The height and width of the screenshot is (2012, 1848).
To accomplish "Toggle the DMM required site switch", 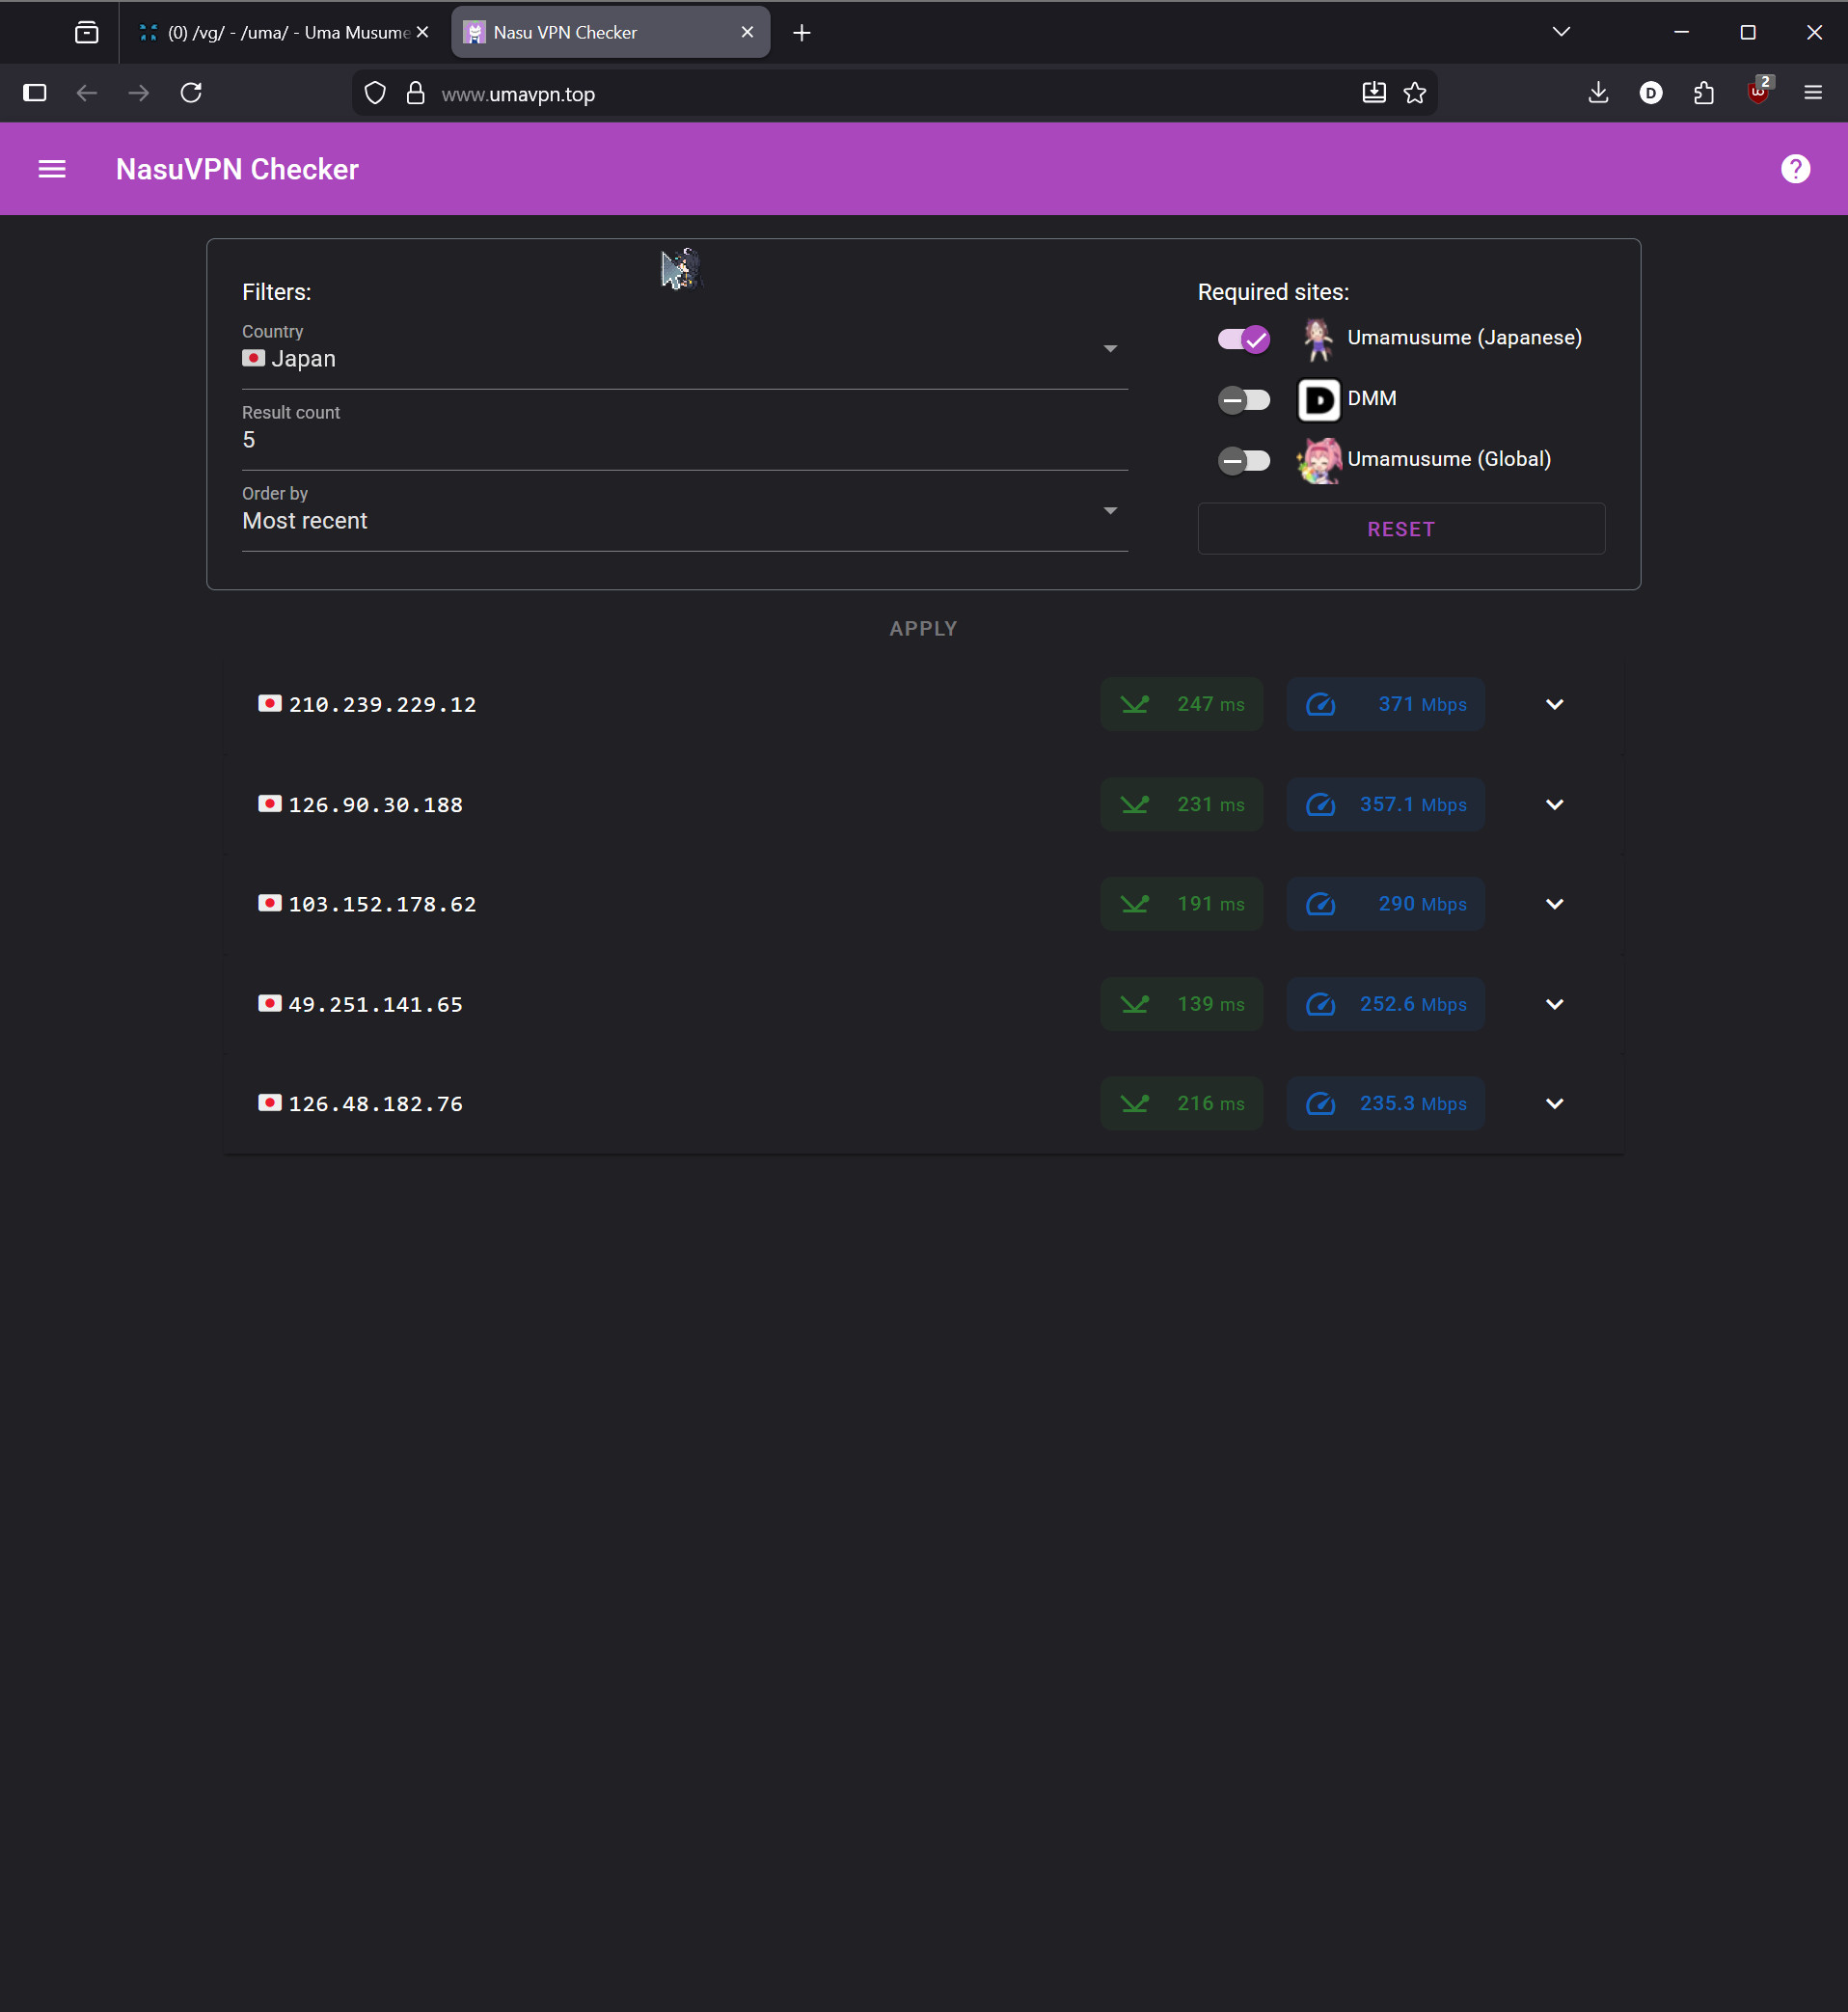I will tap(1244, 400).
